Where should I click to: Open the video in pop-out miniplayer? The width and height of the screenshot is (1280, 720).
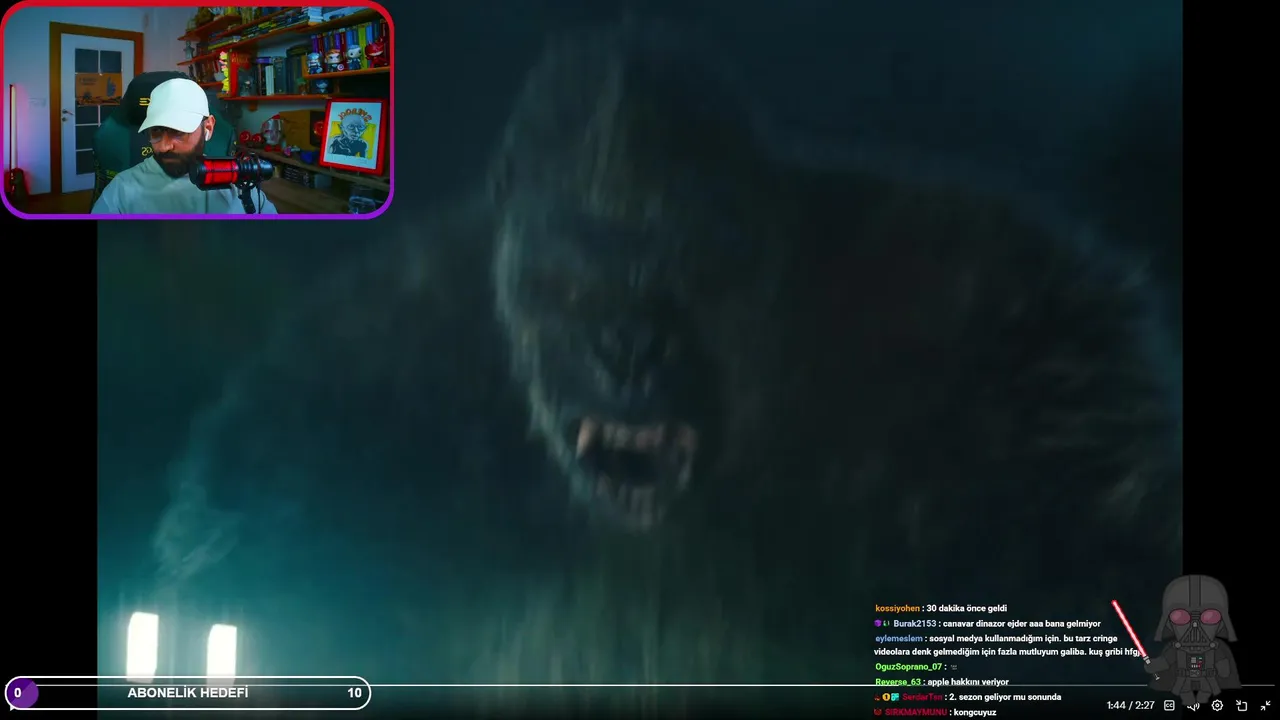click(1241, 706)
